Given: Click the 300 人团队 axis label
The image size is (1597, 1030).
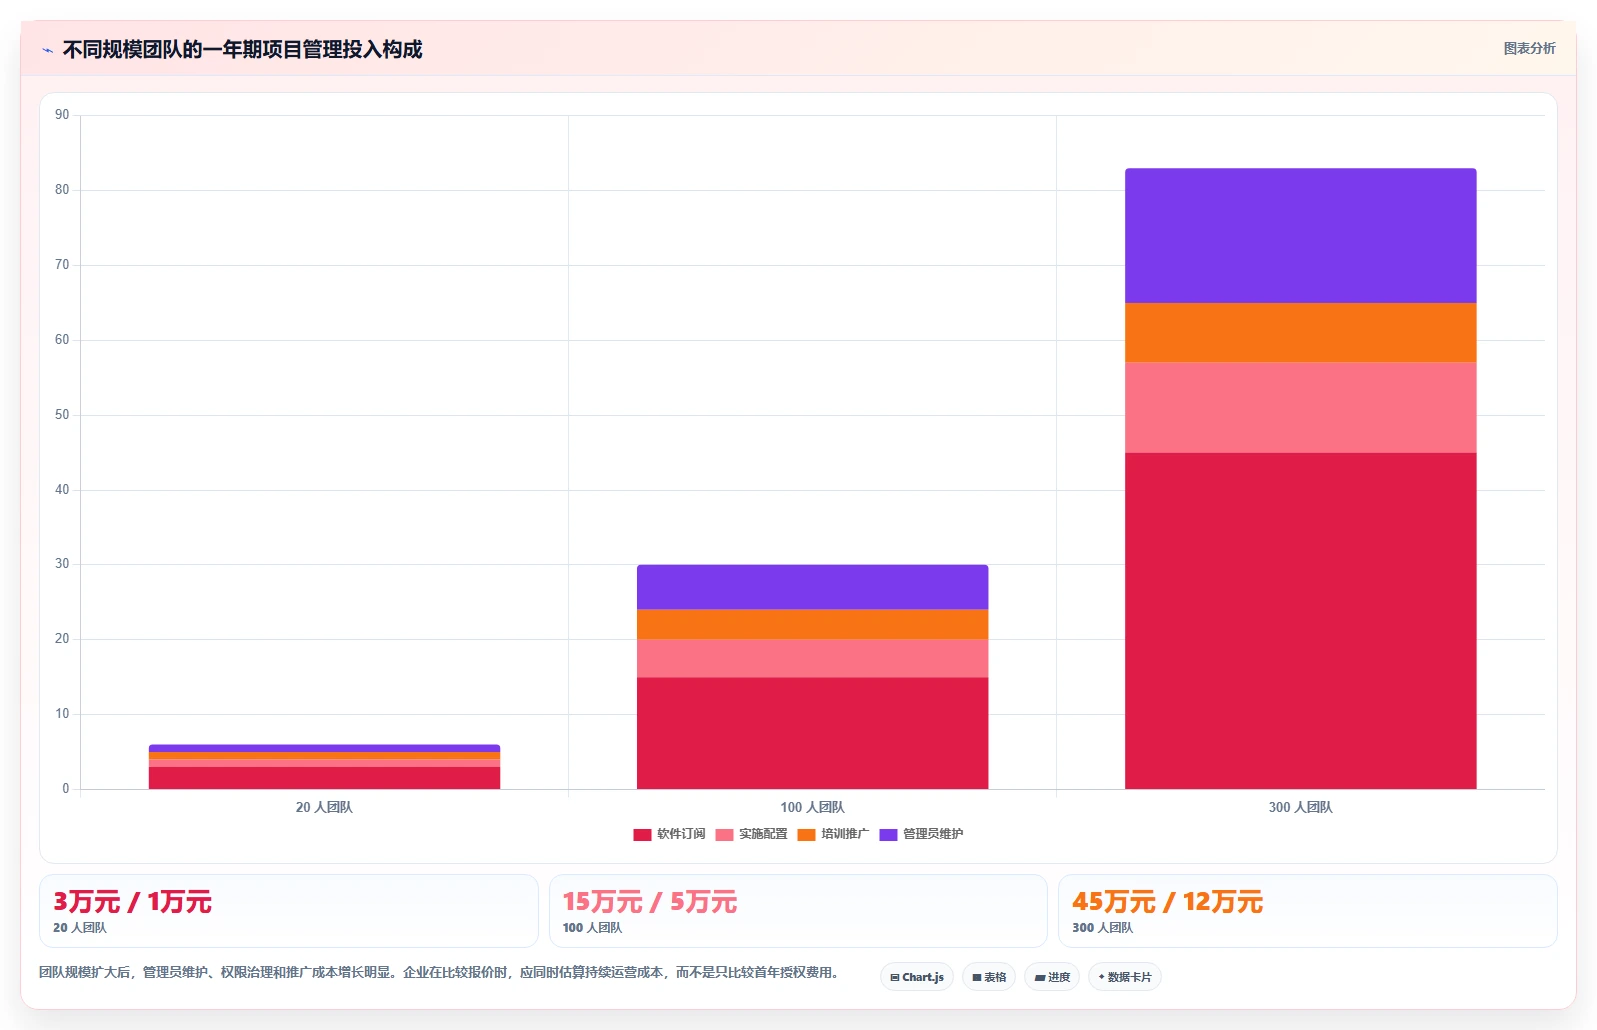Looking at the screenshot, I should pyautogui.click(x=1300, y=807).
